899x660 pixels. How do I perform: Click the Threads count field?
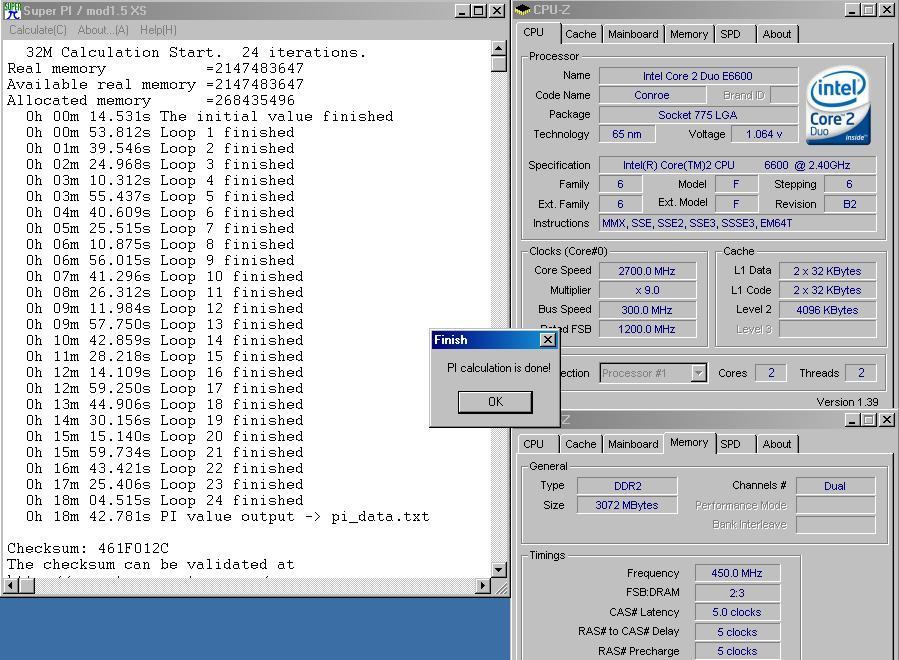(x=861, y=373)
